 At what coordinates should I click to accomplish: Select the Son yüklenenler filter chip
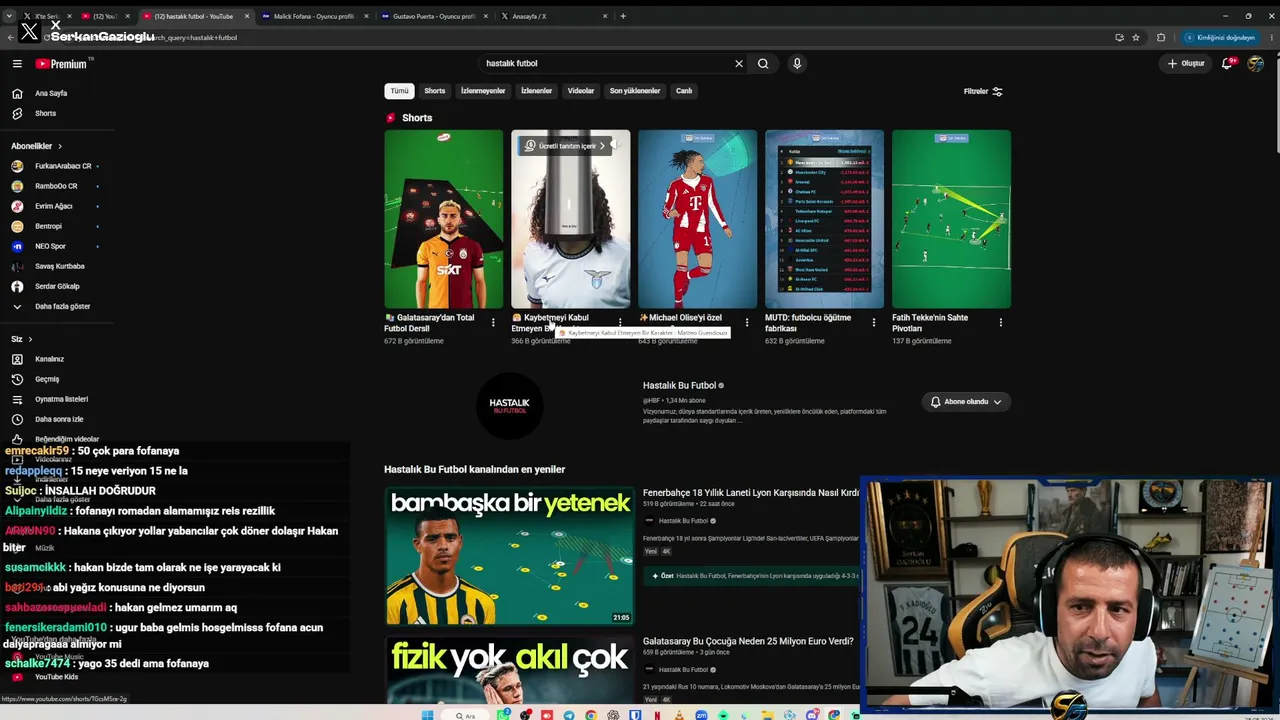635,91
